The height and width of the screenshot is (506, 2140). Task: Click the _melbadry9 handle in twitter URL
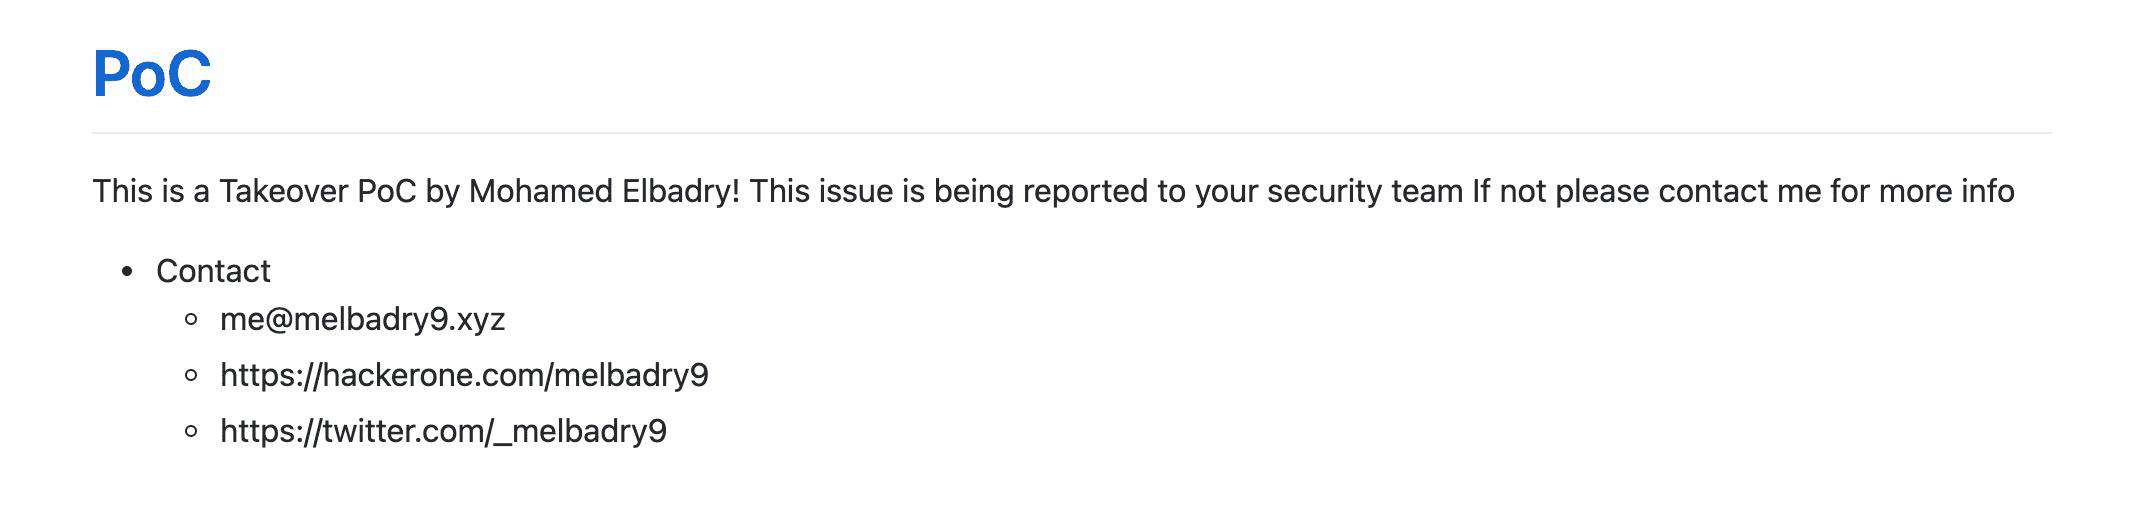pos(580,431)
